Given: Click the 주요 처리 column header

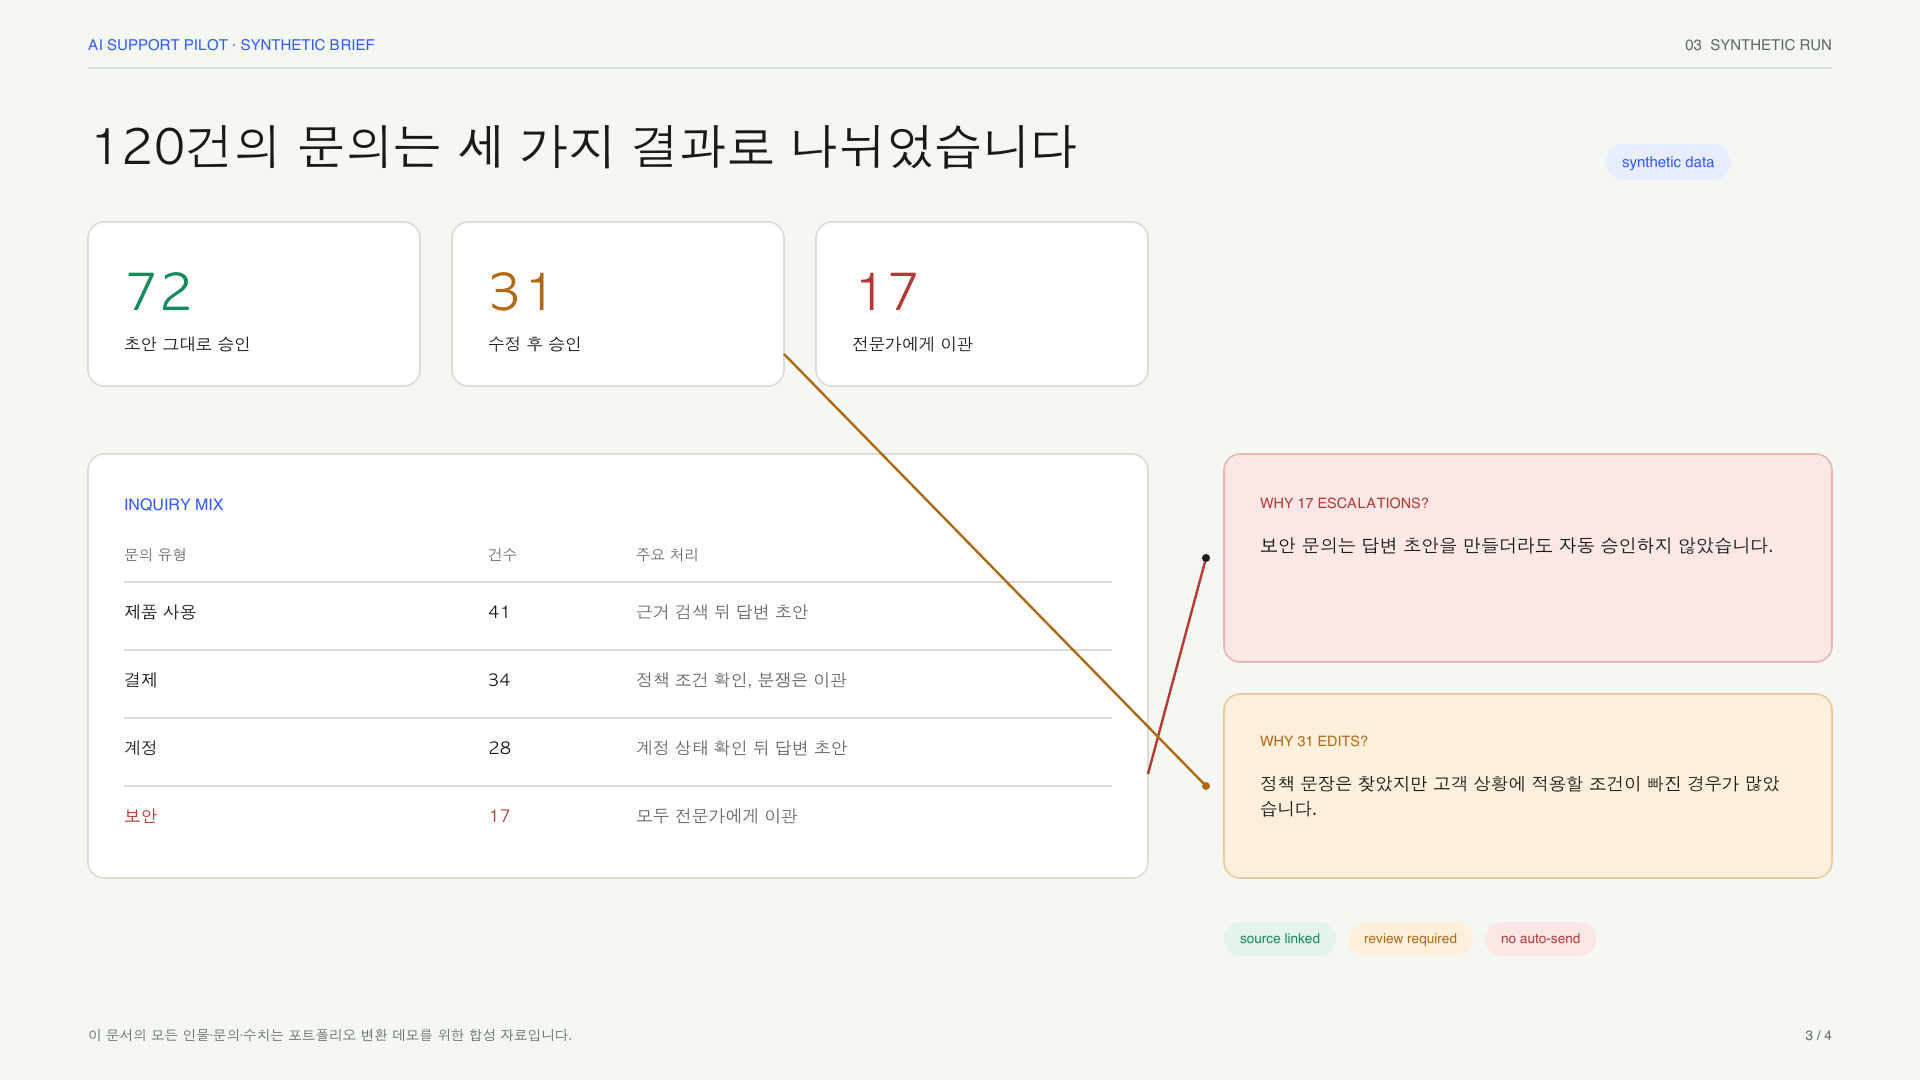Looking at the screenshot, I should (667, 554).
